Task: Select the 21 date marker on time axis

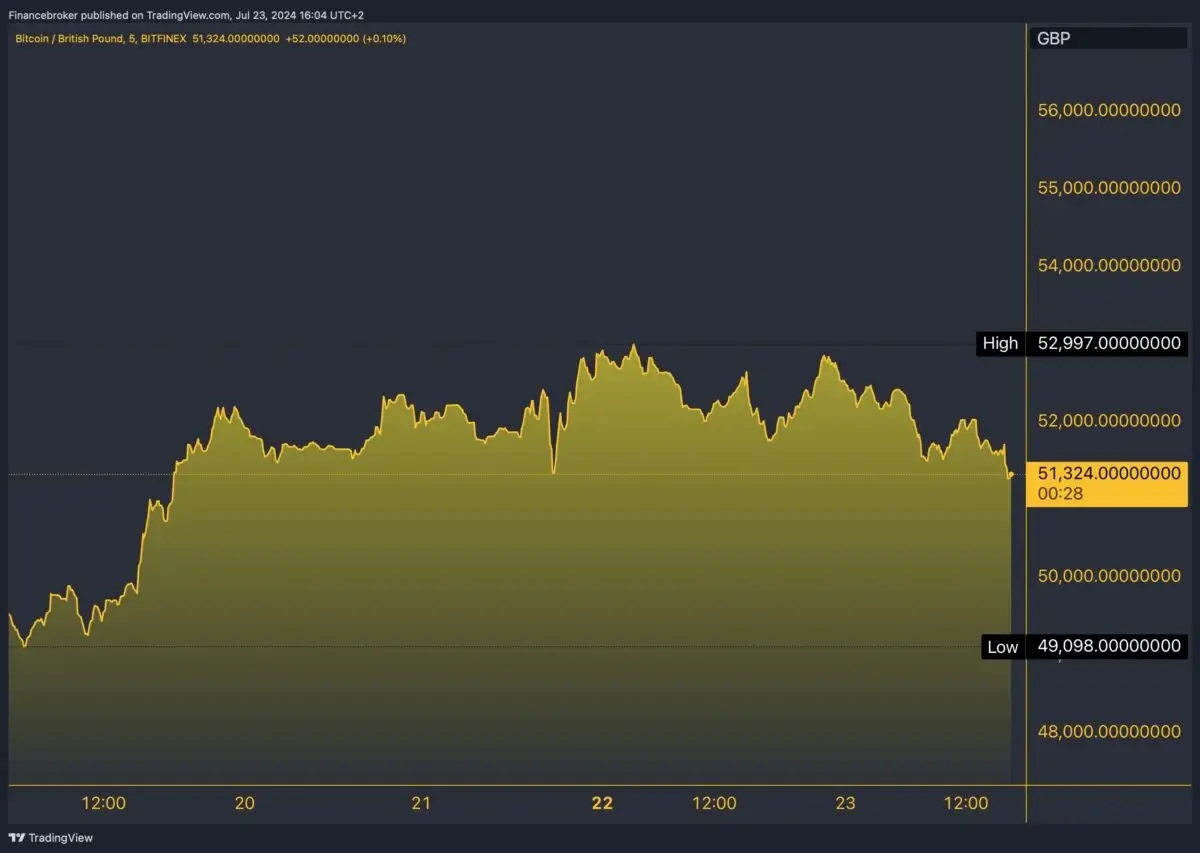Action: coord(421,803)
